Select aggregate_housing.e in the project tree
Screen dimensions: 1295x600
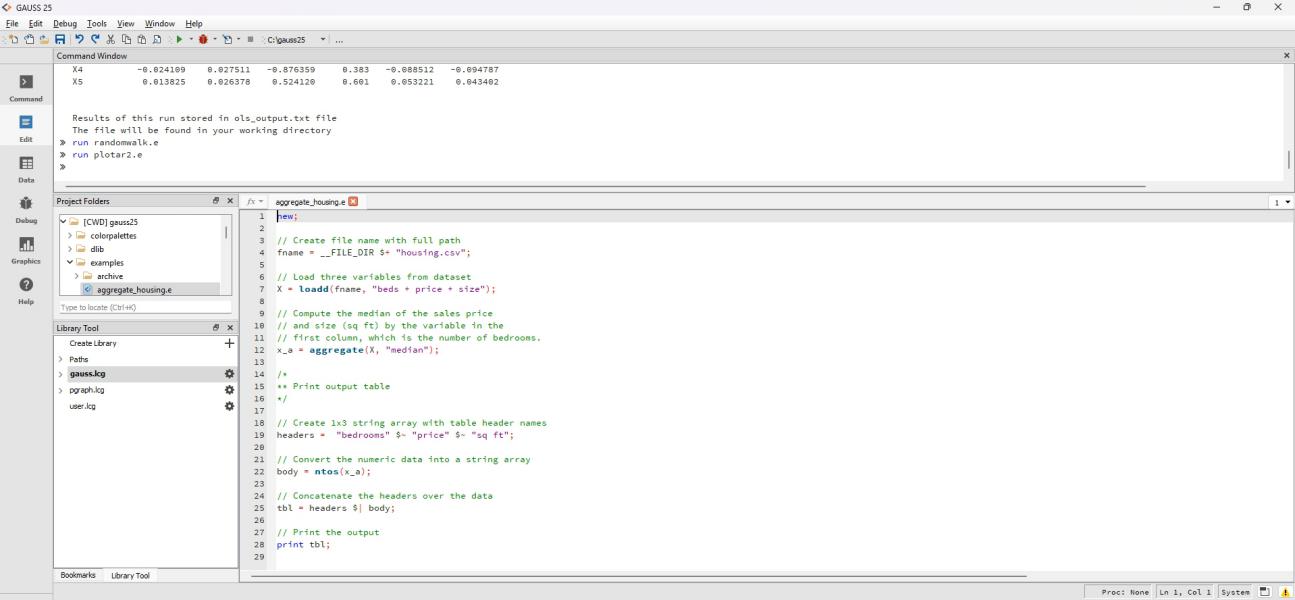(x=133, y=290)
